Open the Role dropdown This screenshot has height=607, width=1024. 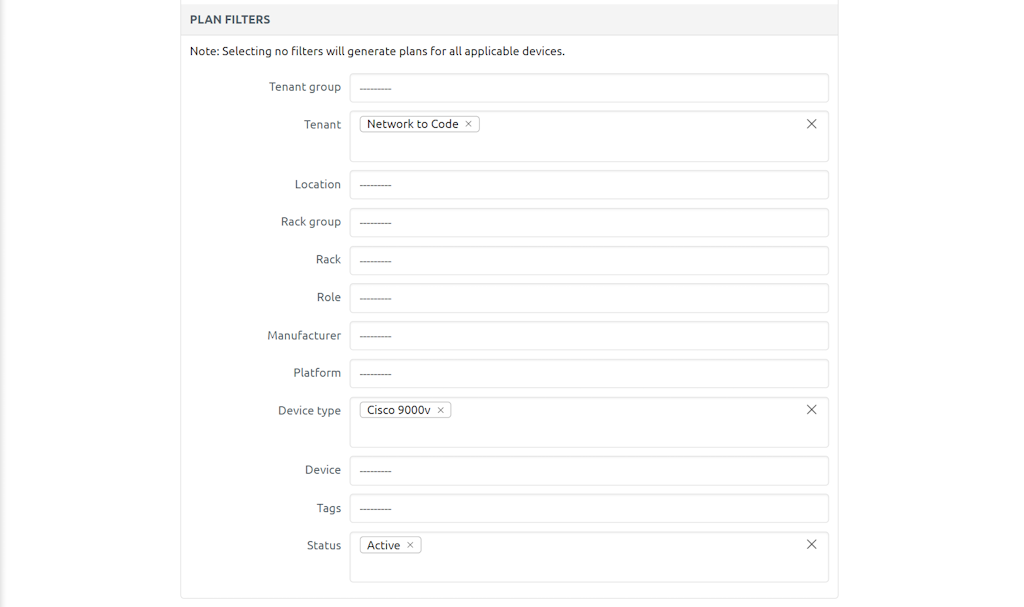588,297
